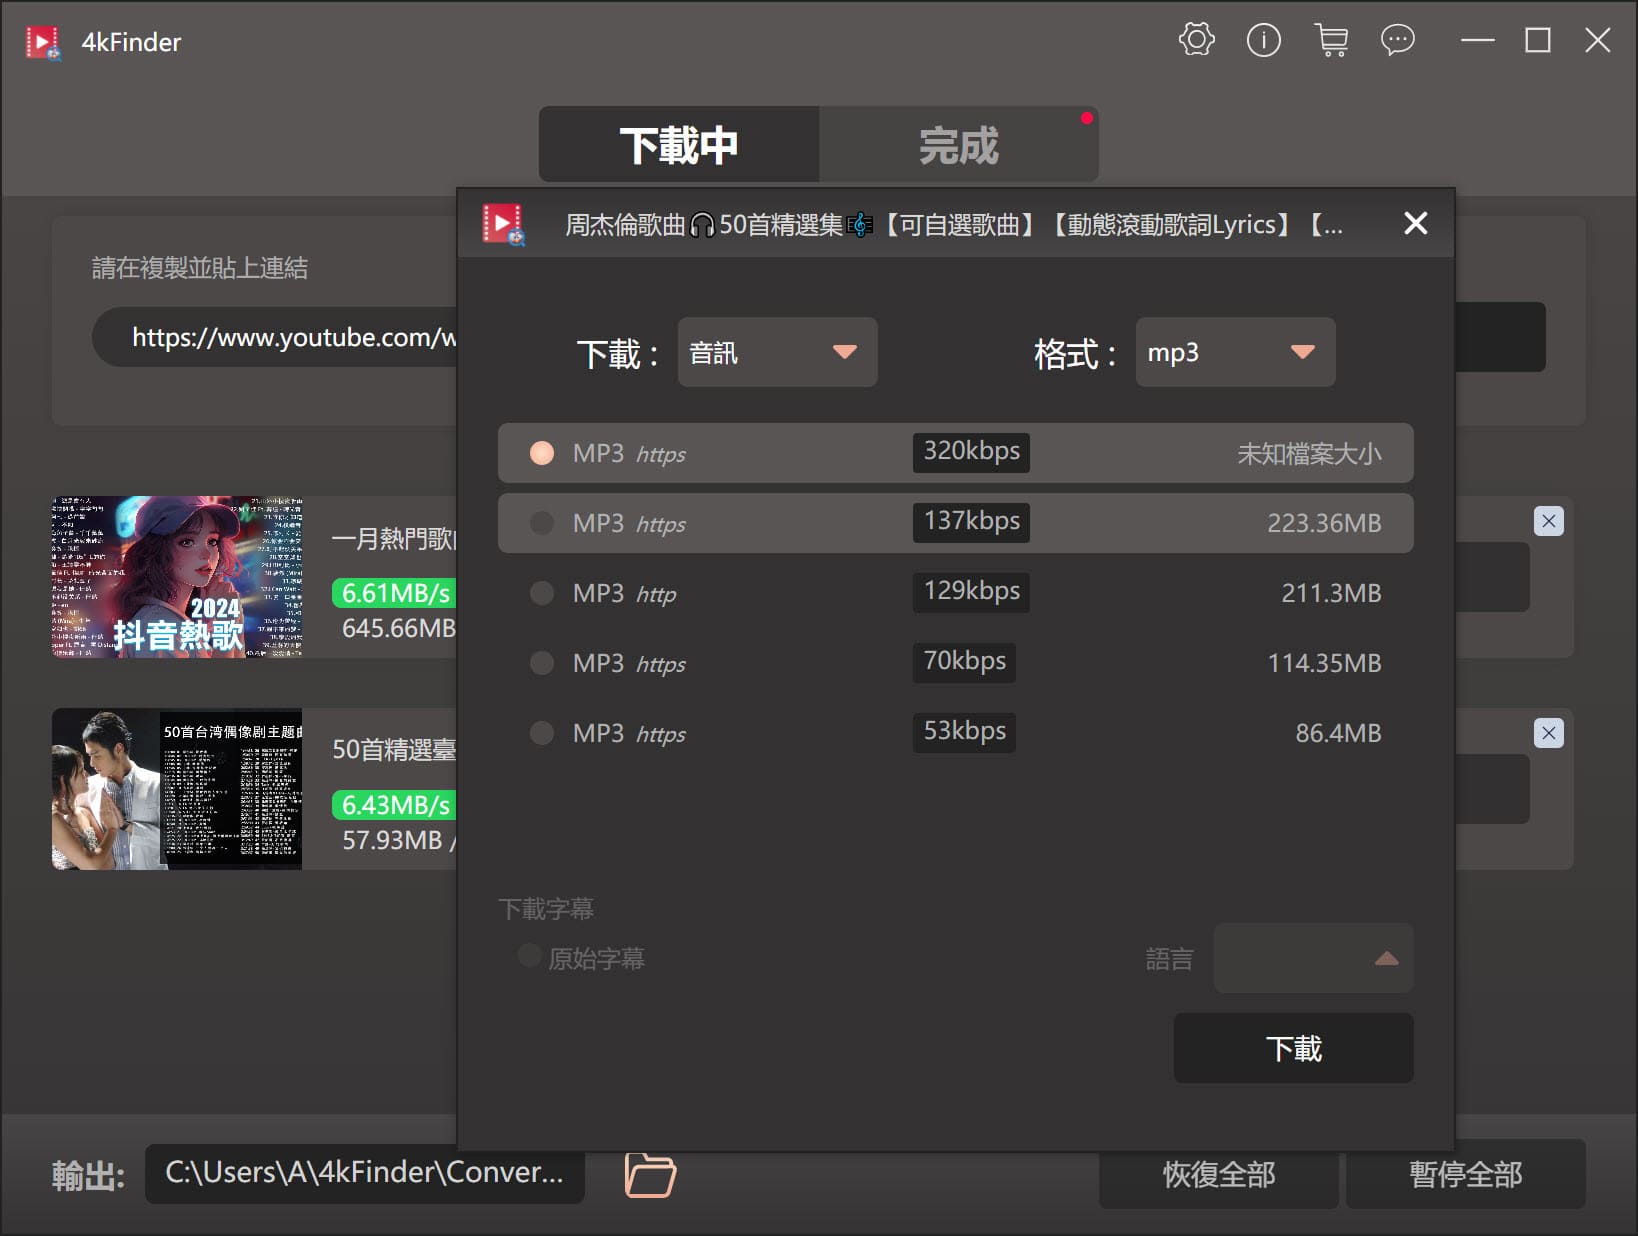Viewport: 1638px width, 1236px height.
Task: Select the MP3 137kbps option
Action: tap(955, 523)
